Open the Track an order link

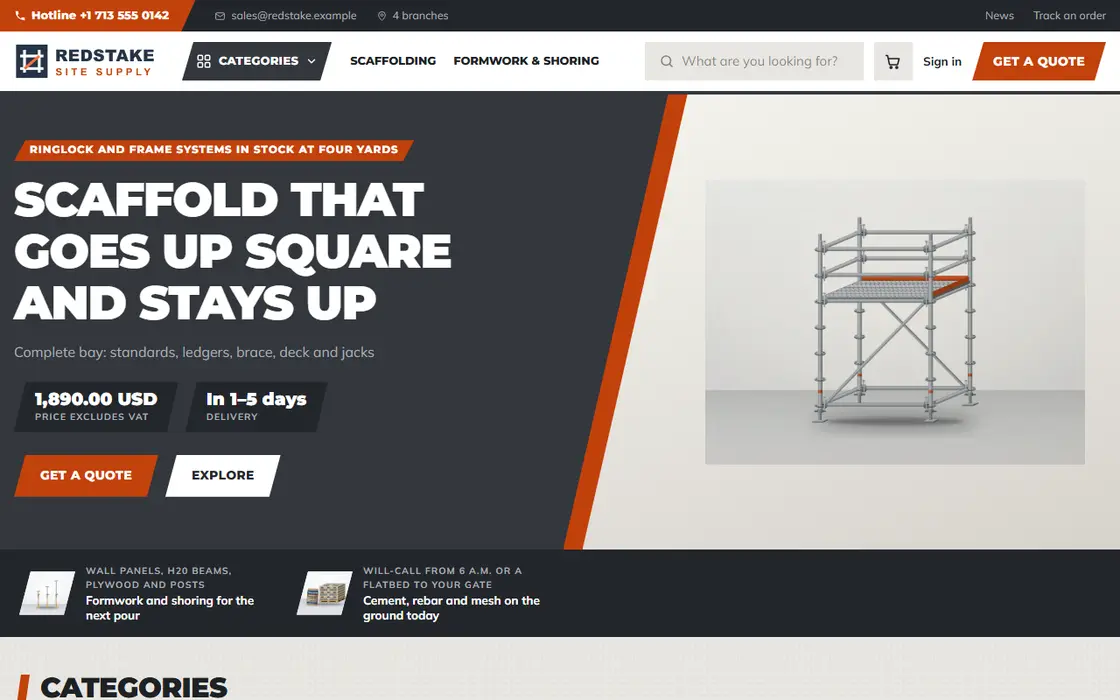coord(1069,16)
